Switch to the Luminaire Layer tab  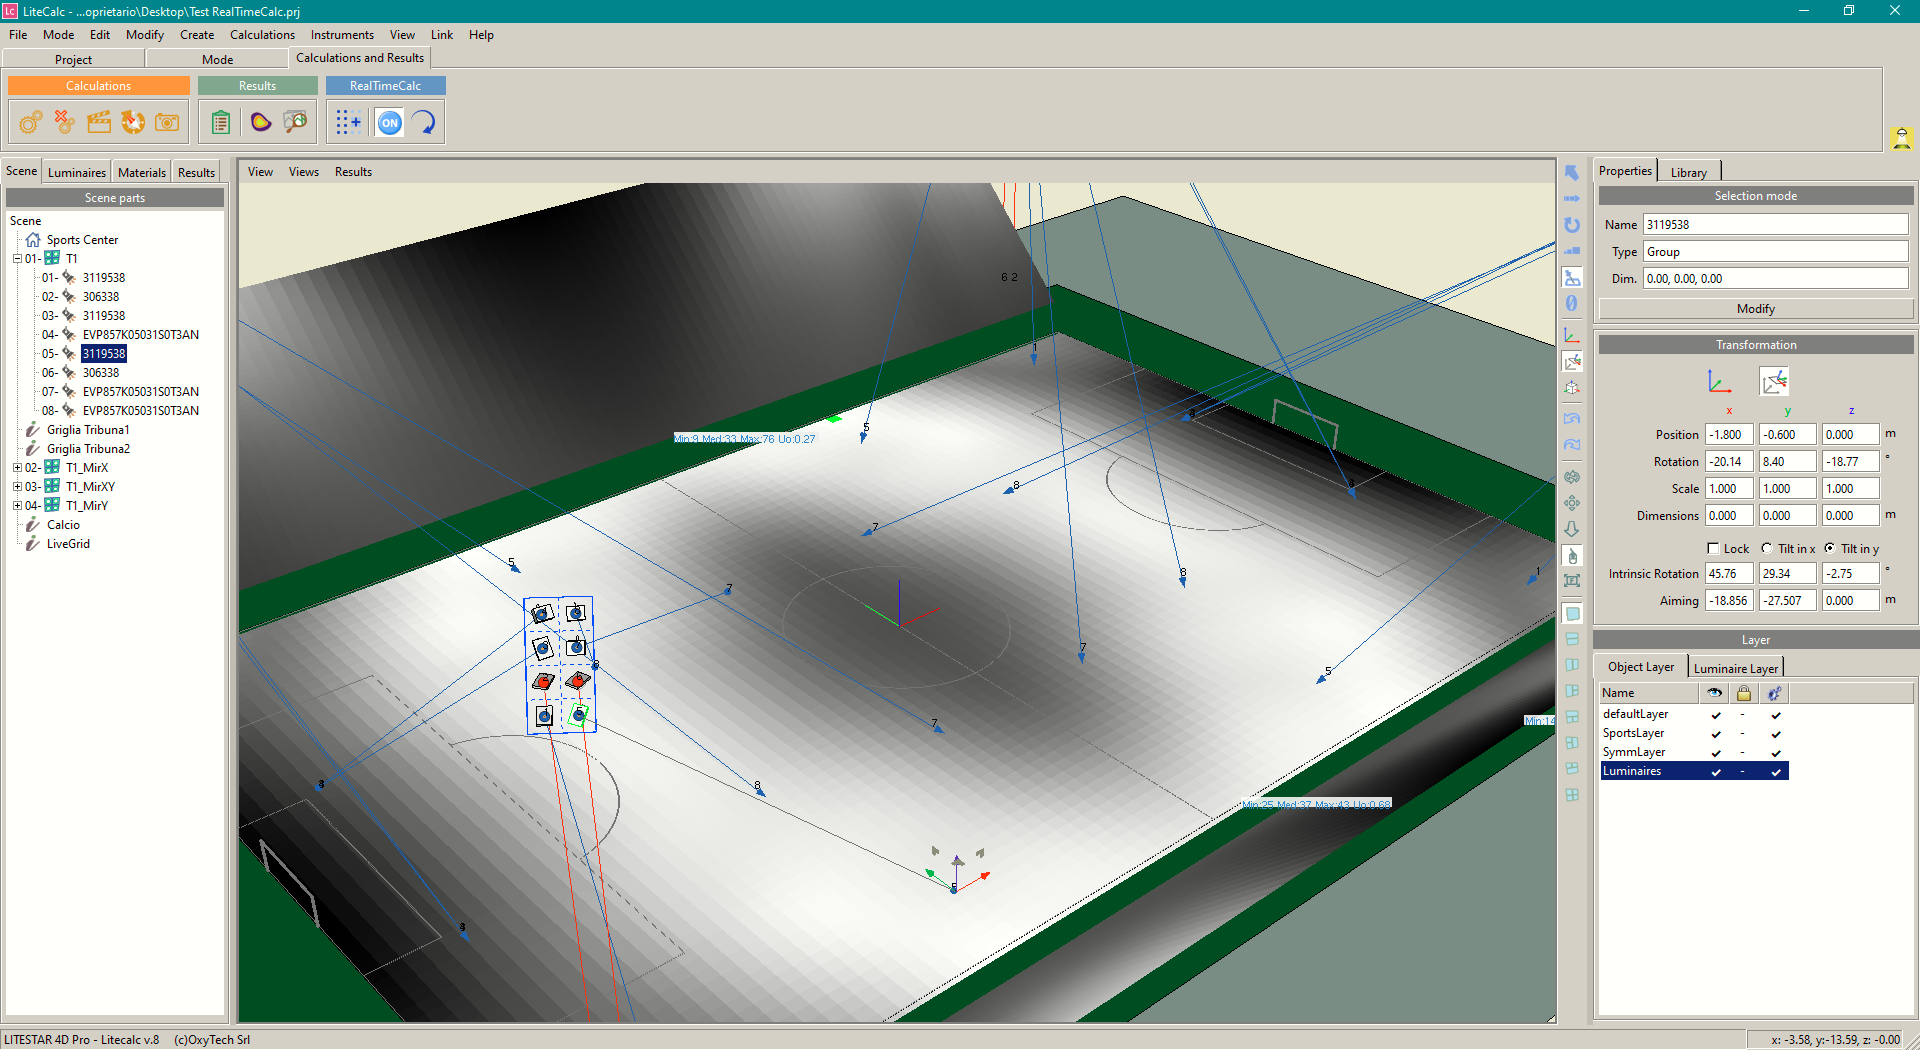coord(1735,668)
